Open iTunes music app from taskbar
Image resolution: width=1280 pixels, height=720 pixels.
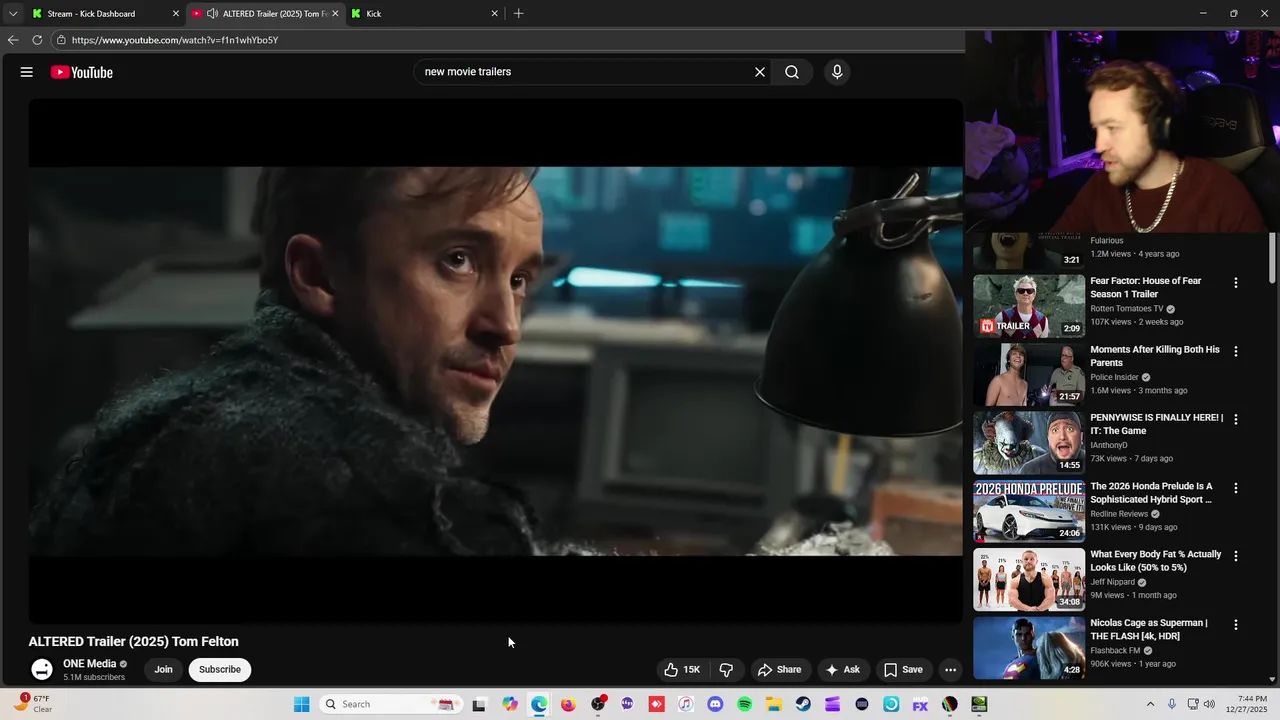[685, 704]
